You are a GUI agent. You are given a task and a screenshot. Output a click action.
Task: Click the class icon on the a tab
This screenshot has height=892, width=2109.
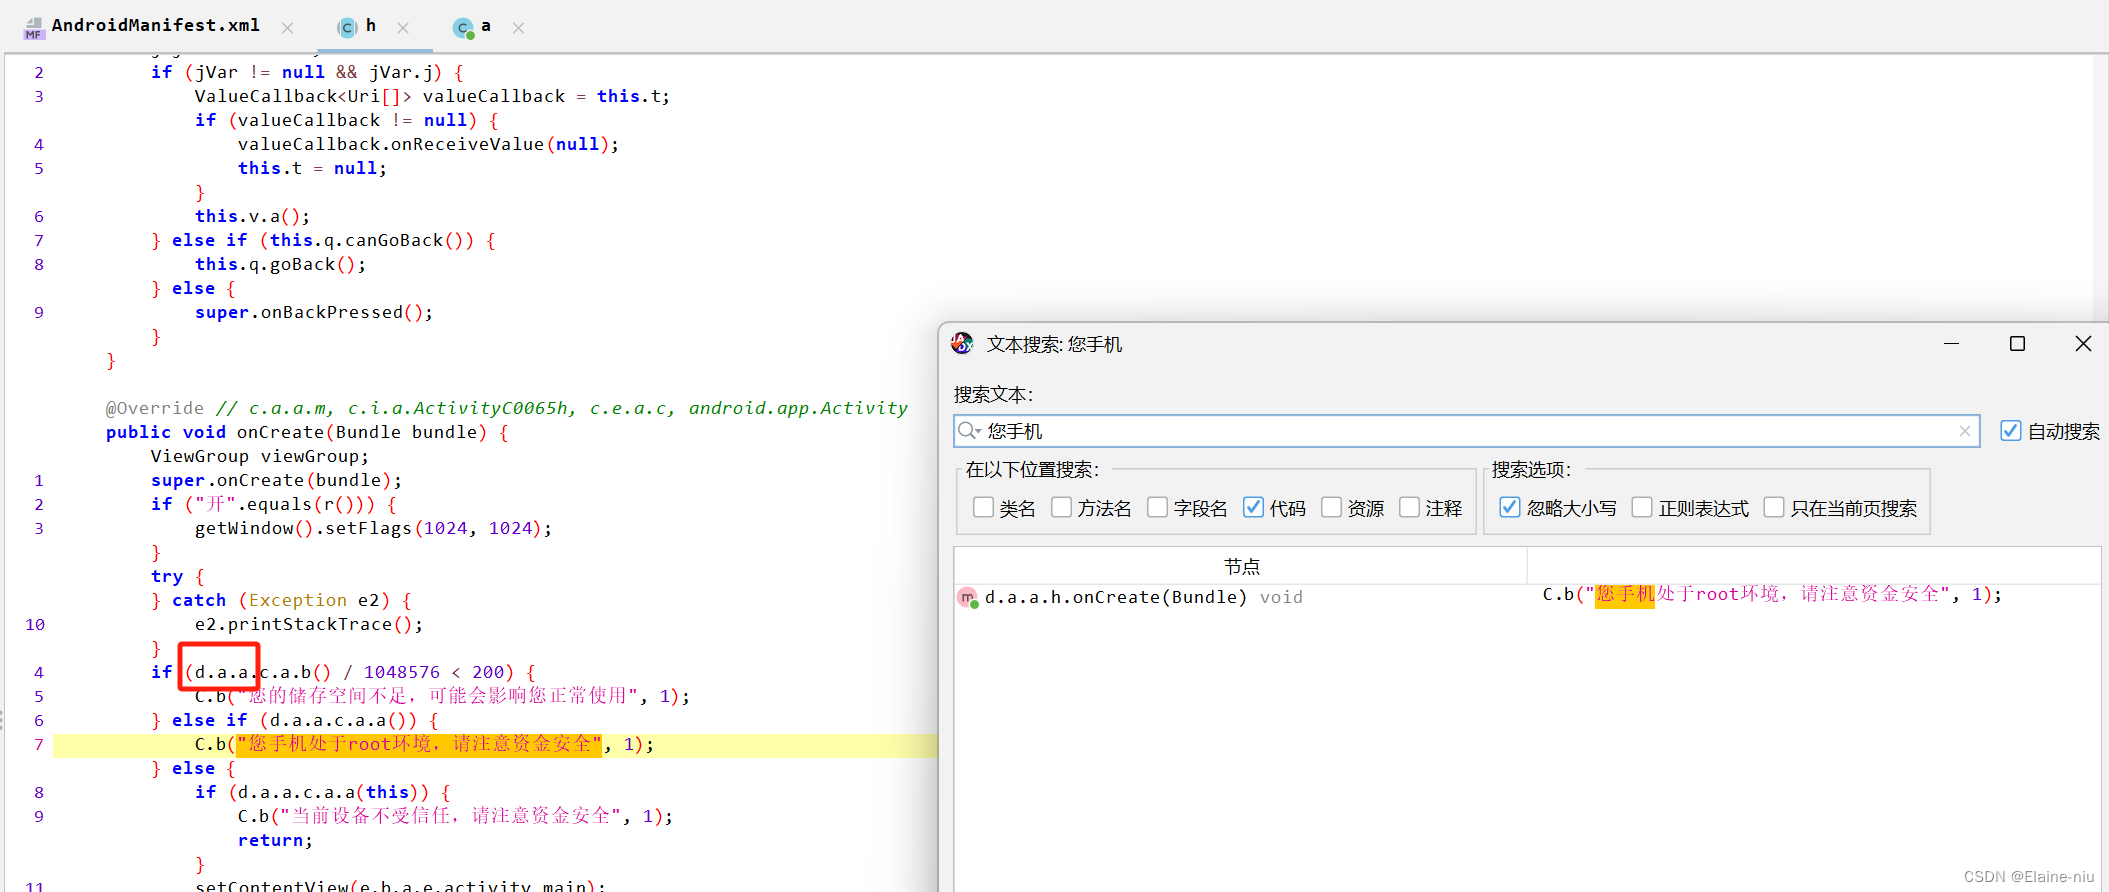(463, 28)
